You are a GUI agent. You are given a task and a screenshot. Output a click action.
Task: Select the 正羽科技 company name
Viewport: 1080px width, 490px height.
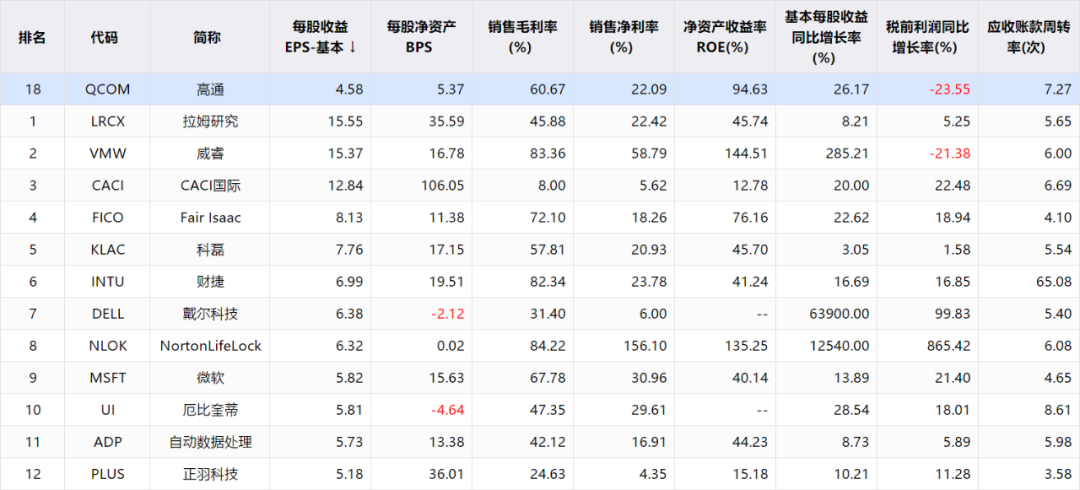coord(211,475)
